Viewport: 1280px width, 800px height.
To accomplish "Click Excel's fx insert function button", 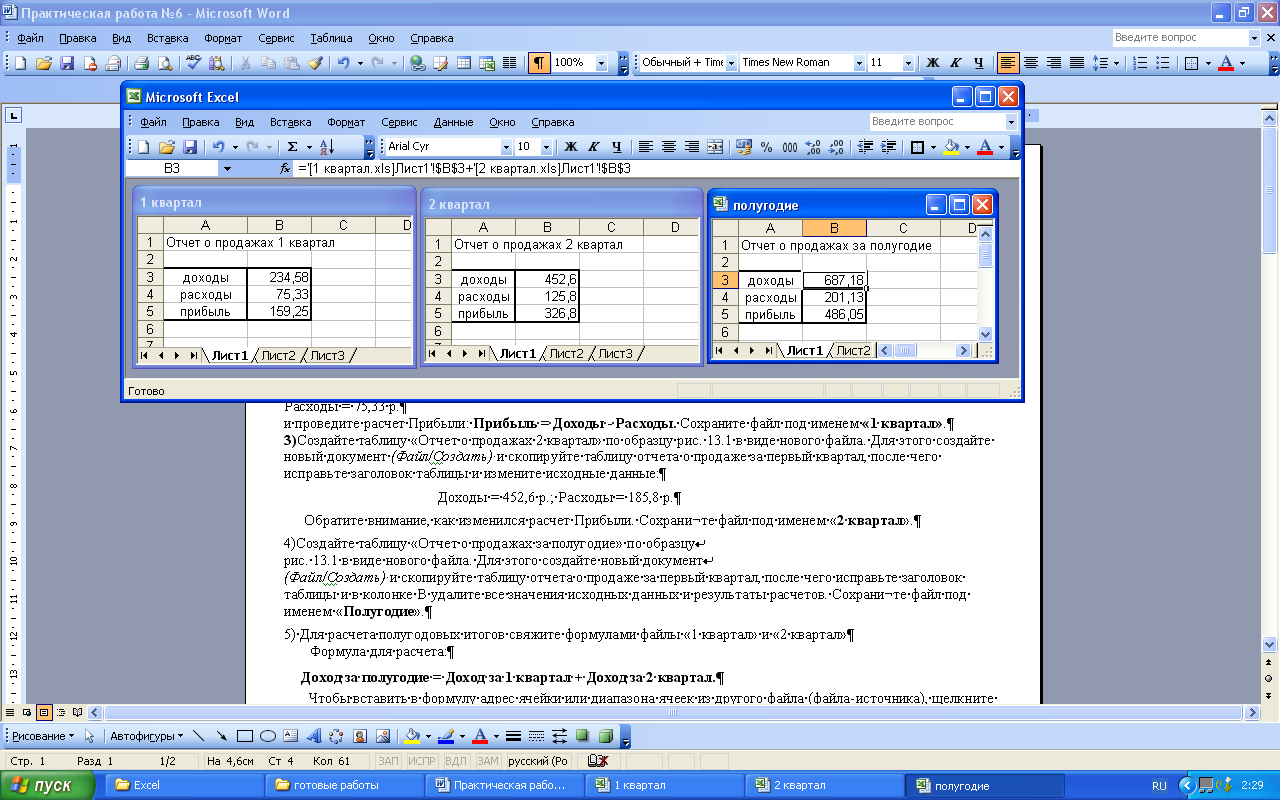I will (x=285, y=169).
